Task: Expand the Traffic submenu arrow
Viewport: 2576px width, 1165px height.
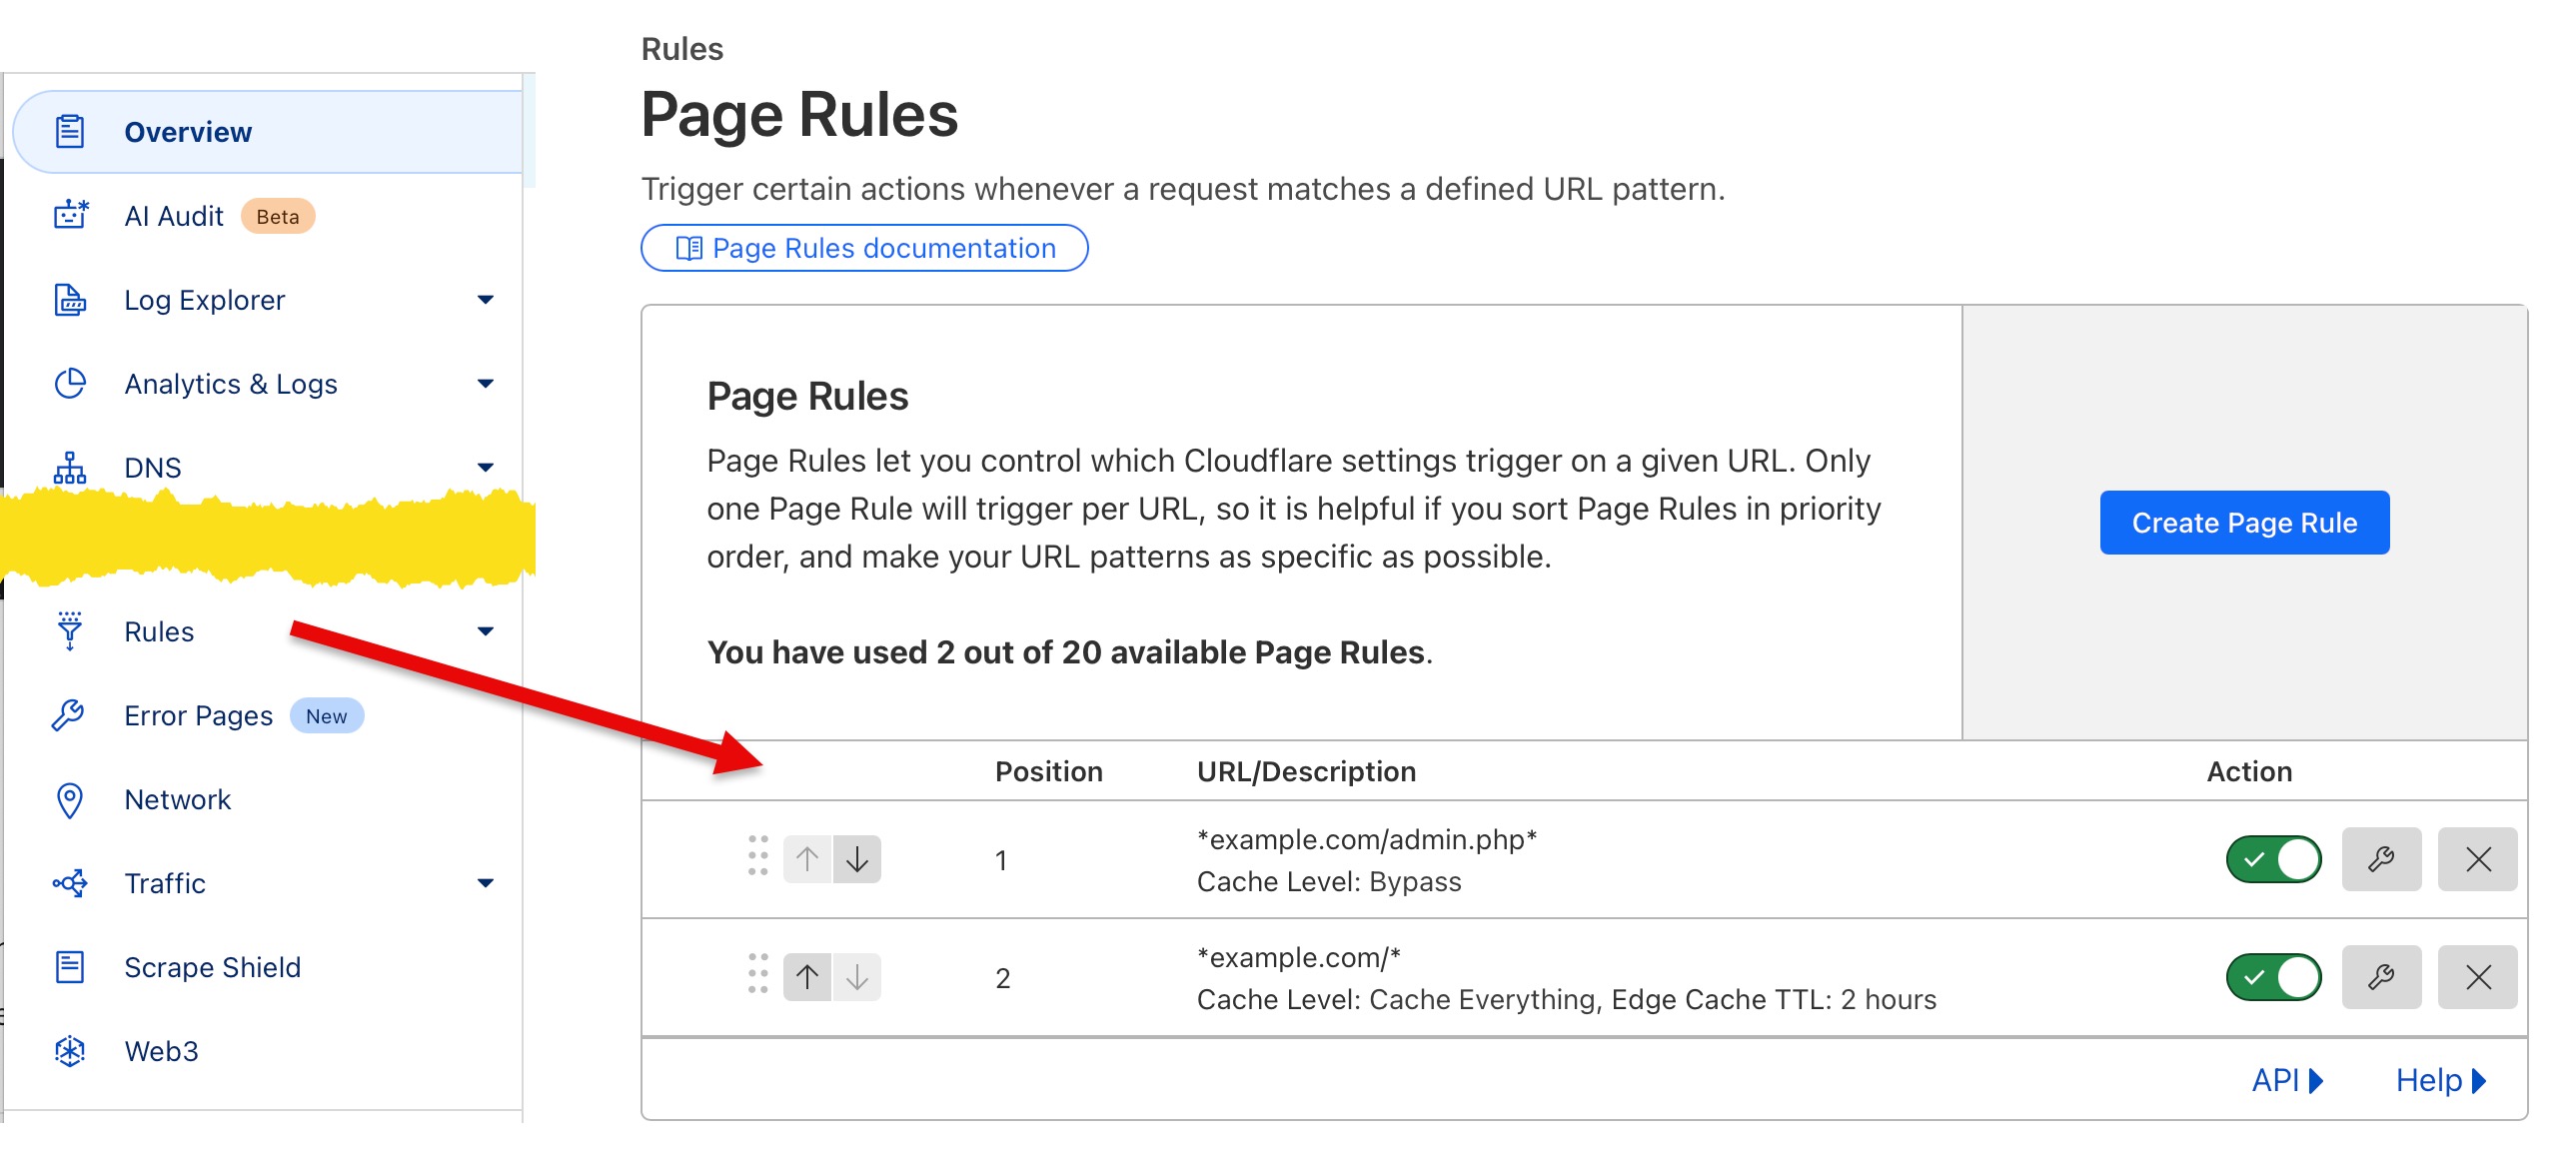Action: coord(485,884)
